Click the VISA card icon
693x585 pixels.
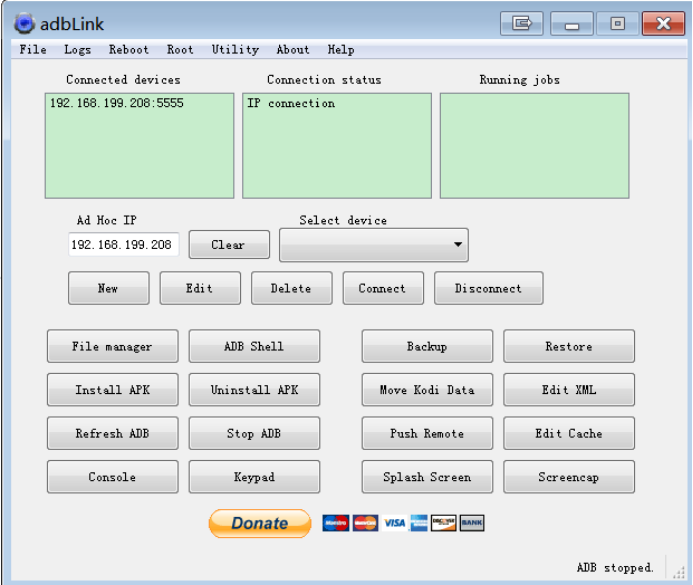393,523
